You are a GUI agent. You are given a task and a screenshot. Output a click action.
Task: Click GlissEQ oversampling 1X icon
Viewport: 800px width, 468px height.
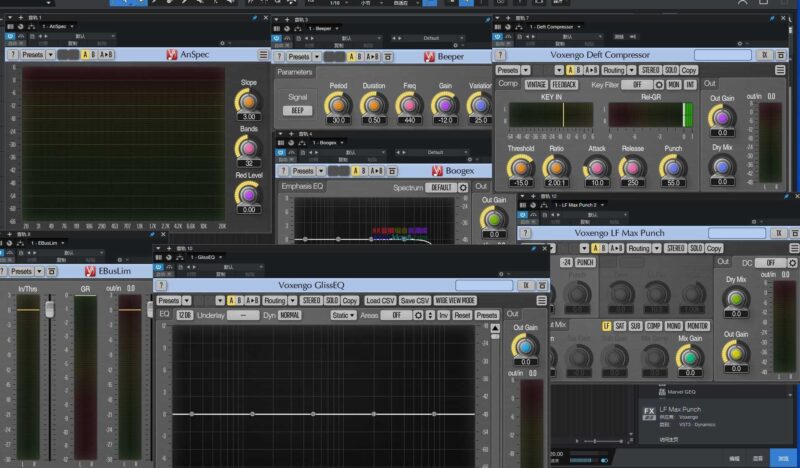pyautogui.click(x=526, y=285)
